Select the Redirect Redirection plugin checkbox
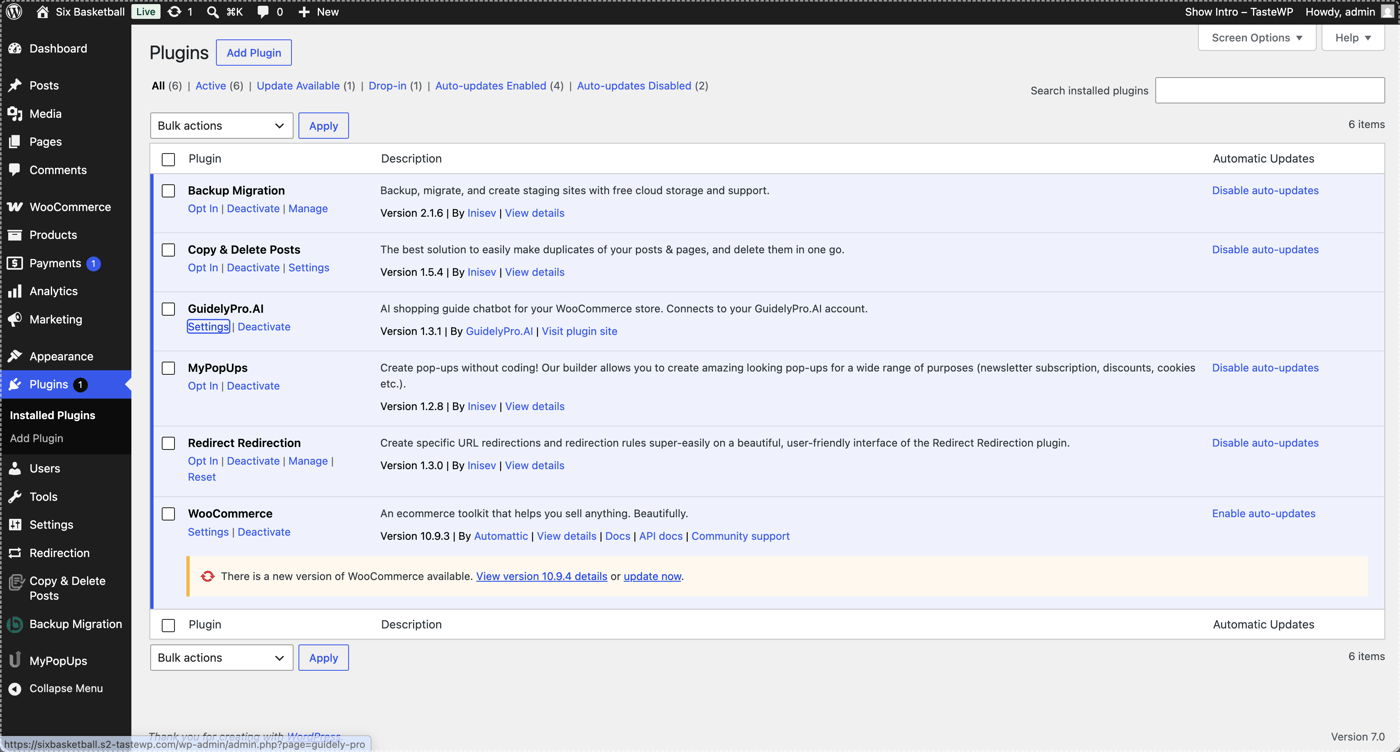This screenshot has width=1400, height=752. pyautogui.click(x=168, y=443)
